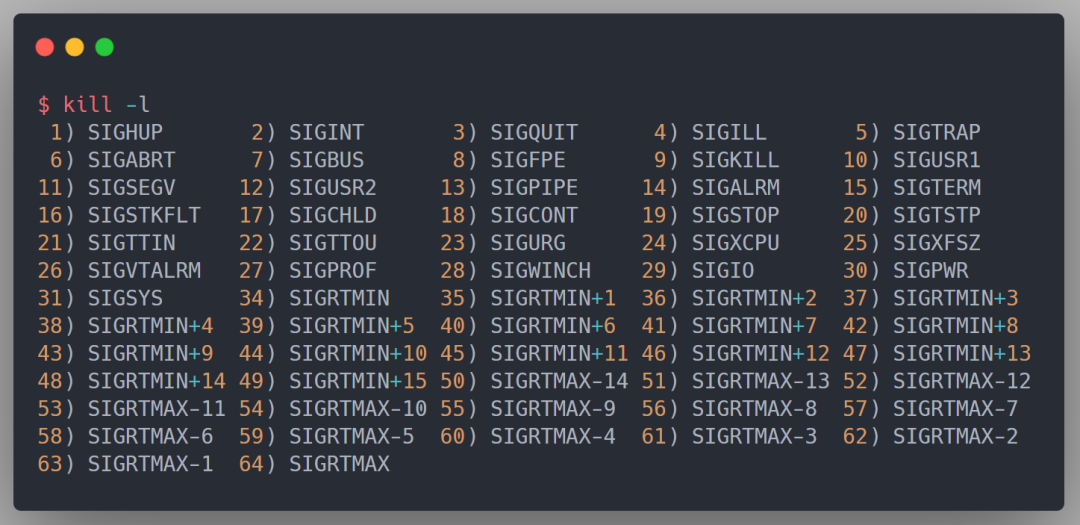The height and width of the screenshot is (525, 1080).
Task: Click the red close window button
Action: coord(44,47)
